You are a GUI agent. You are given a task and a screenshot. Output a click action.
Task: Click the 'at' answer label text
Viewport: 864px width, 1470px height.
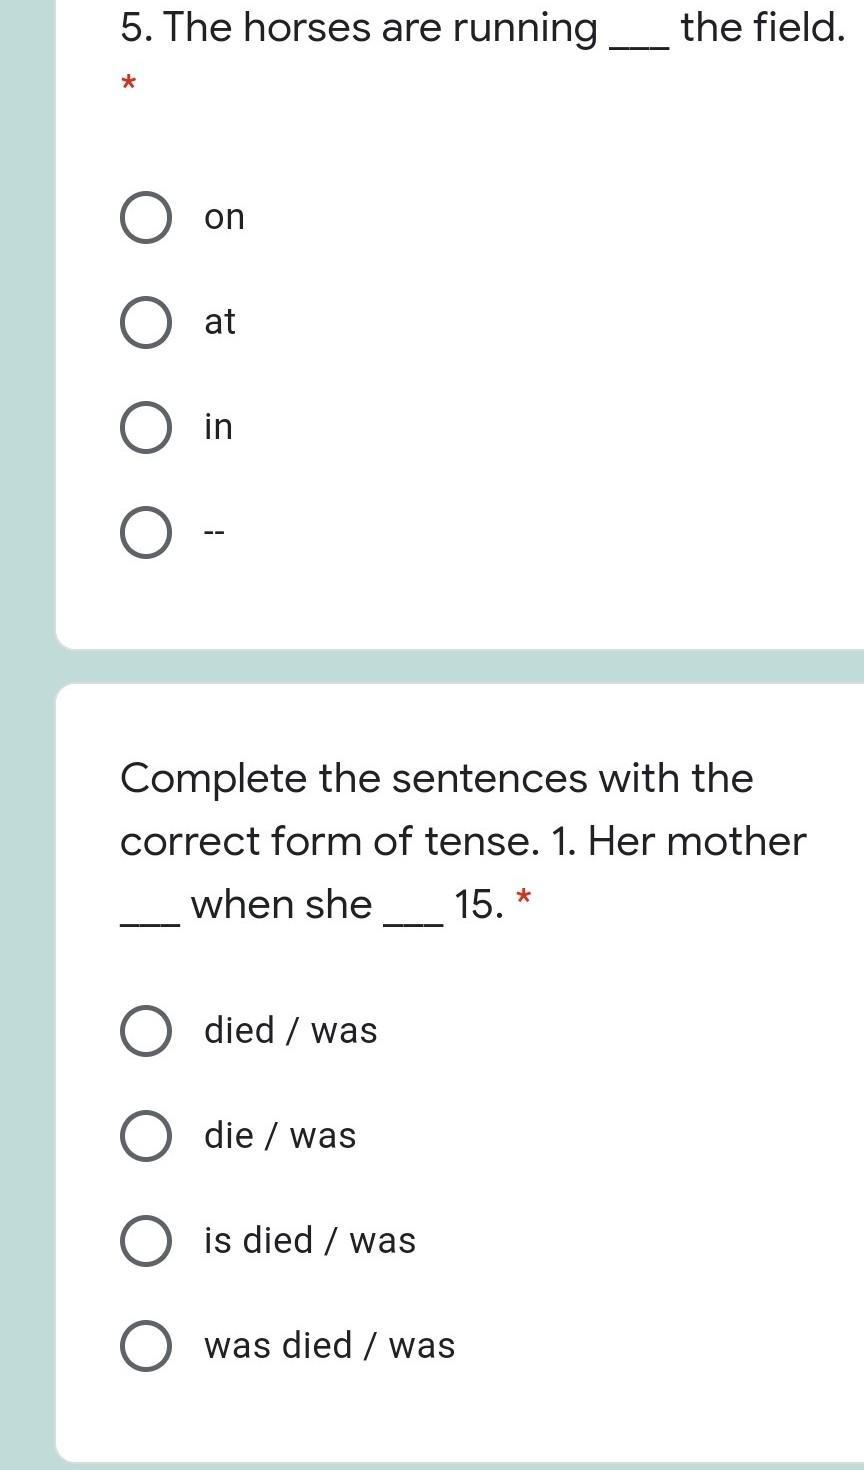[x=220, y=322]
